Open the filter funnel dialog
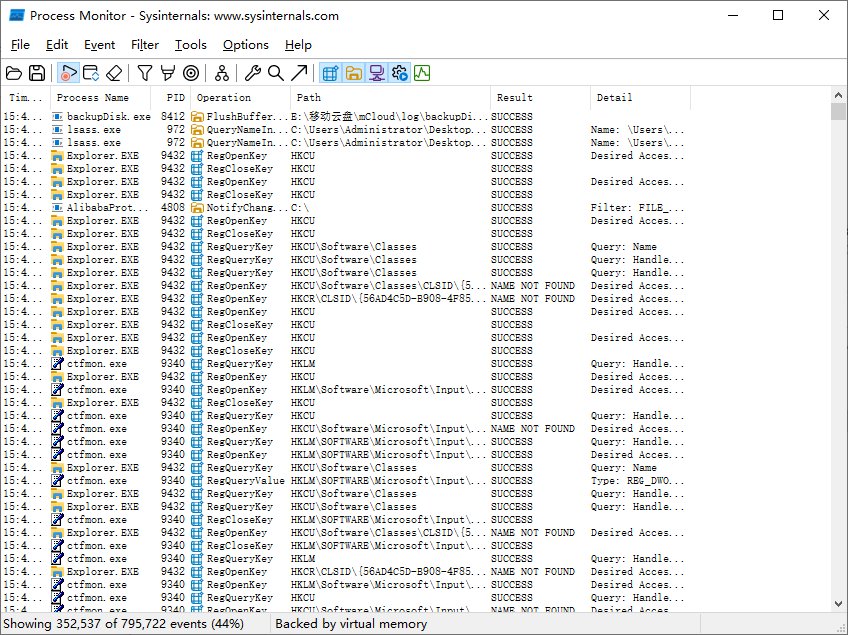The image size is (848, 635). pos(144,73)
